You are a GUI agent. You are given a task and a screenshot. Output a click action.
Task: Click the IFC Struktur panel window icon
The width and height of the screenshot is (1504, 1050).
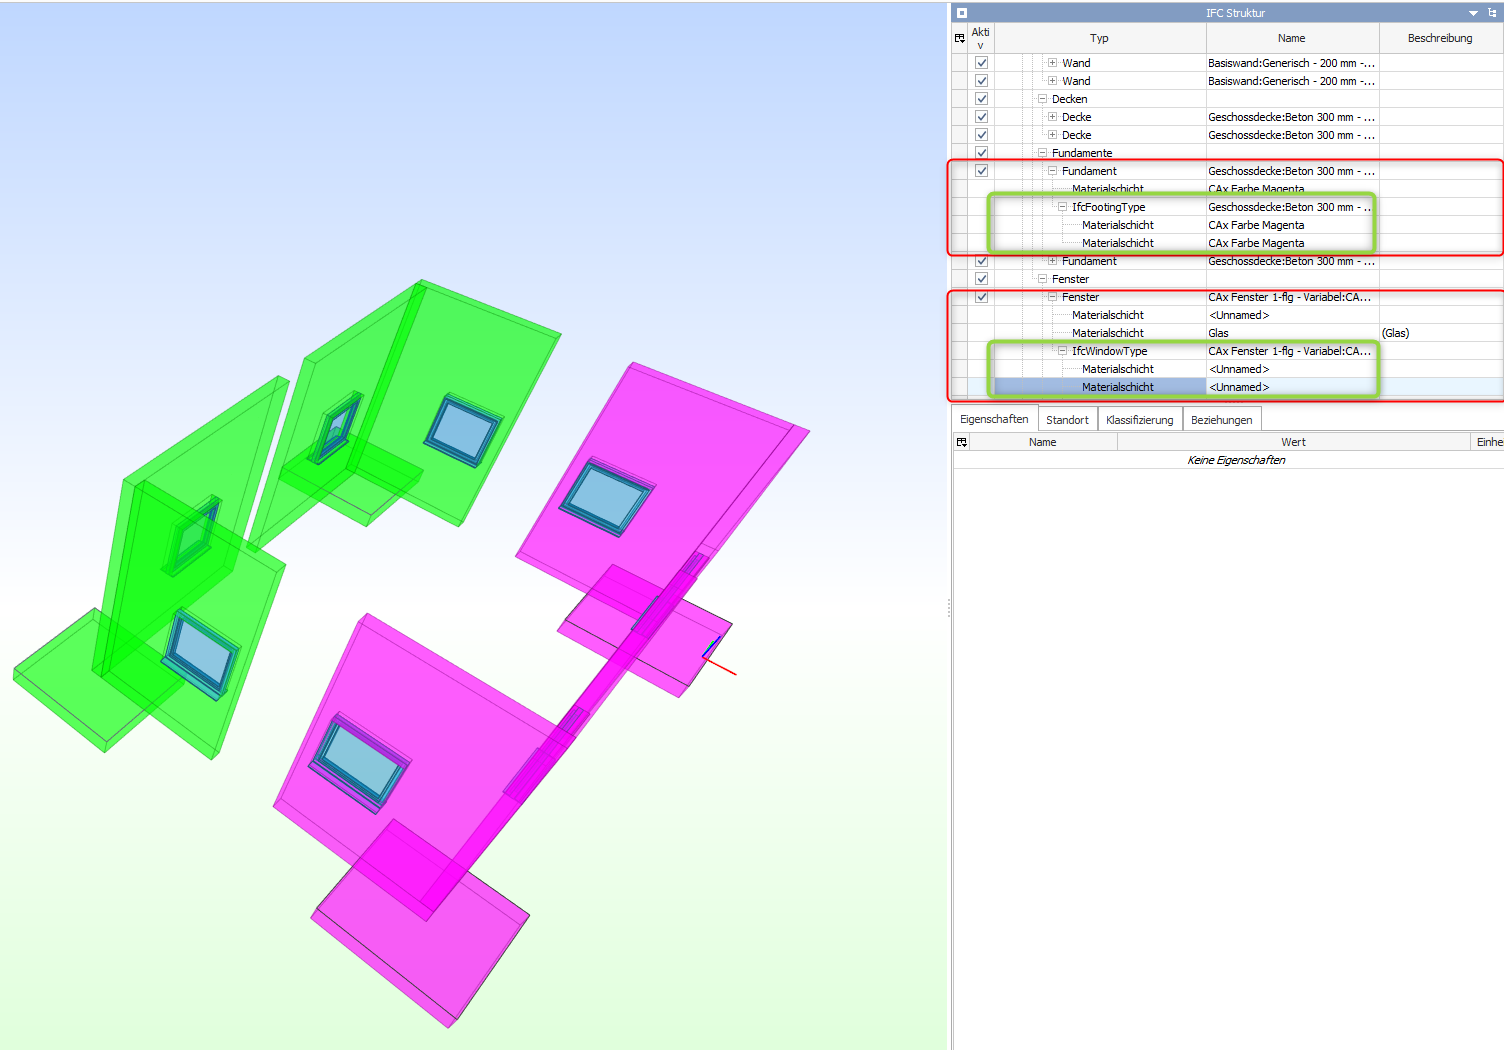point(962,13)
